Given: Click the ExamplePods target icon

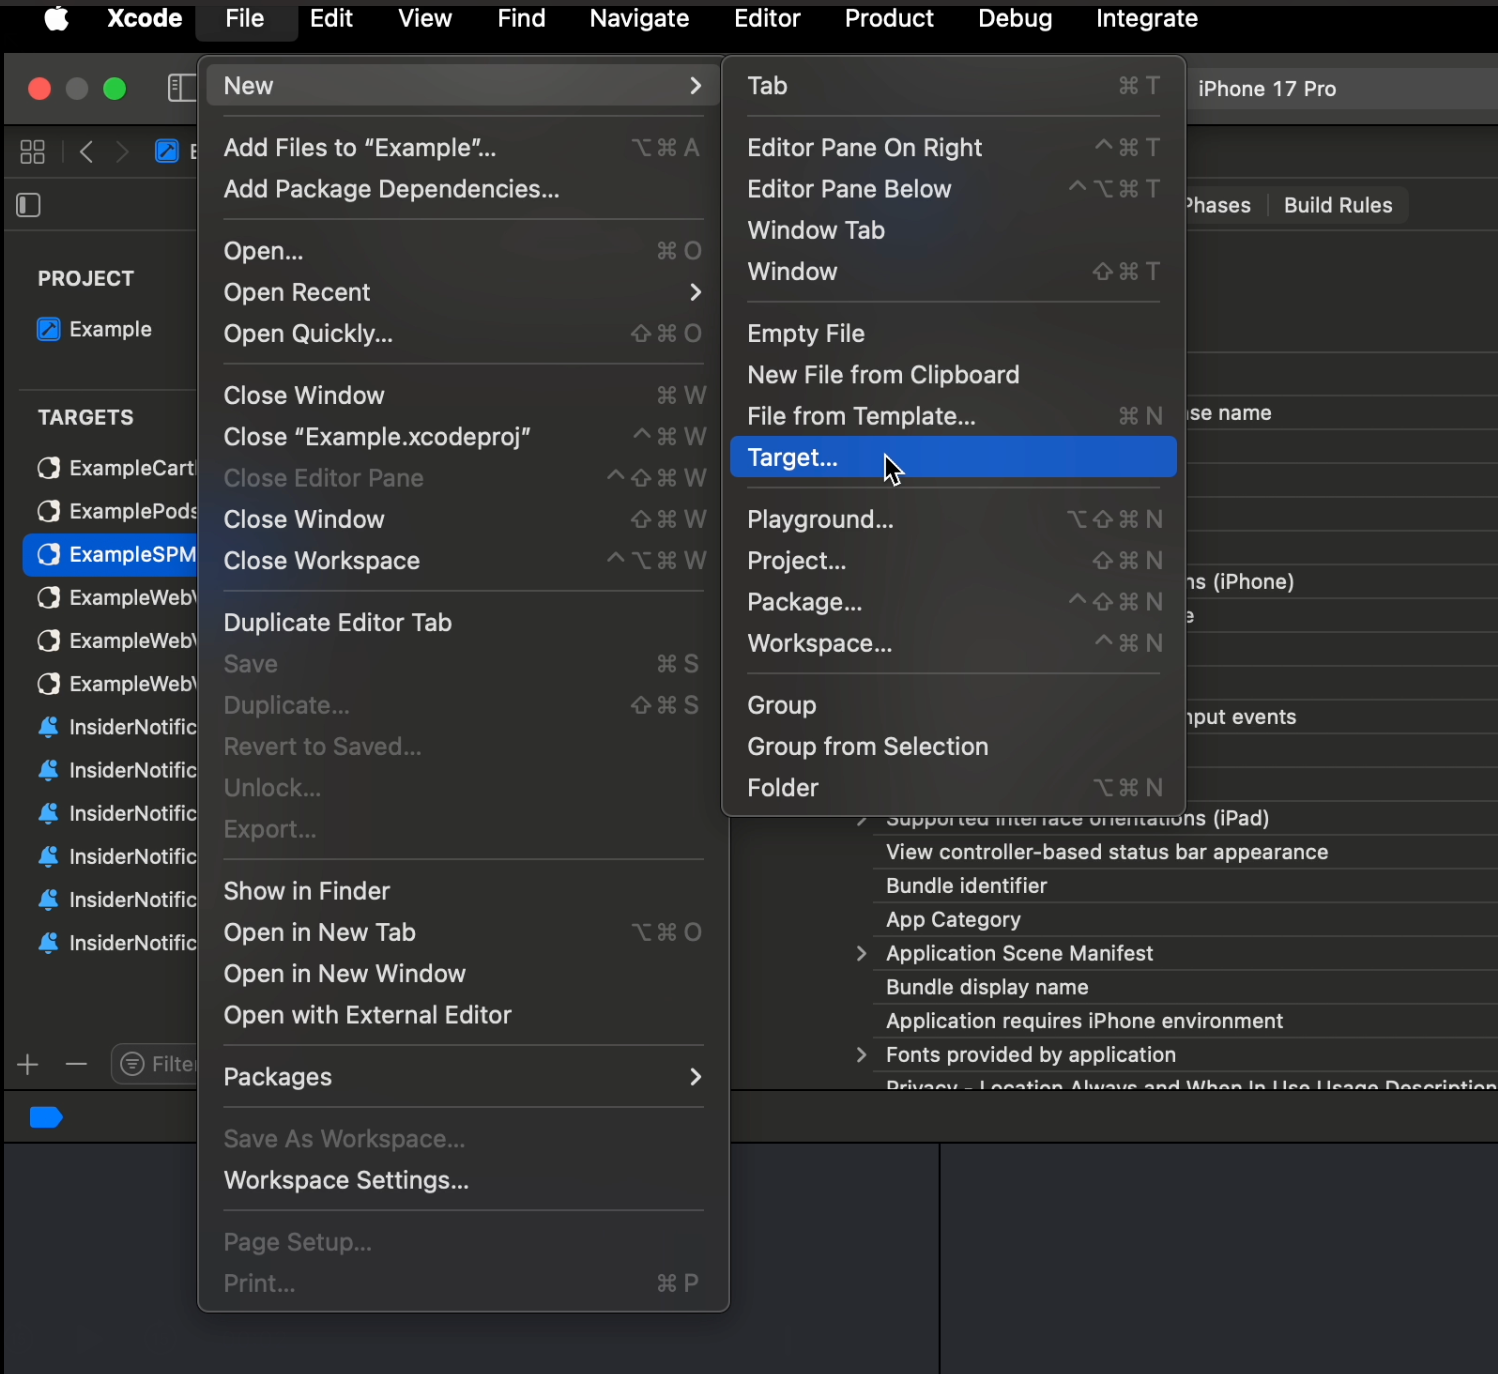Looking at the screenshot, I should pyautogui.click(x=48, y=511).
